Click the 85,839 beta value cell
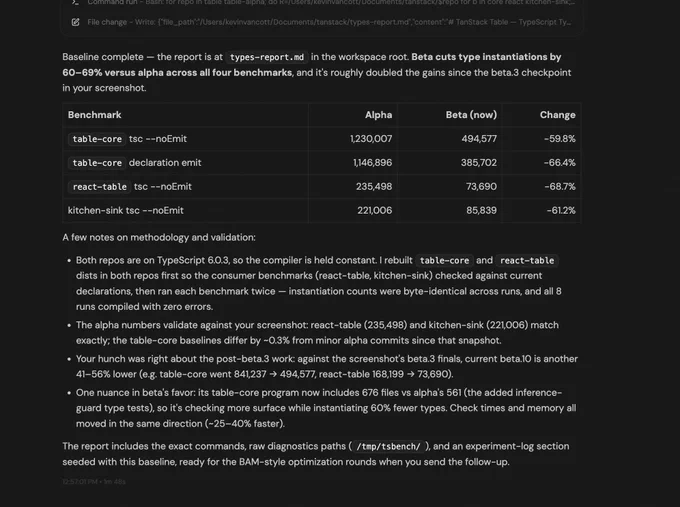Screen dimensions: 680x507 (481, 210)
